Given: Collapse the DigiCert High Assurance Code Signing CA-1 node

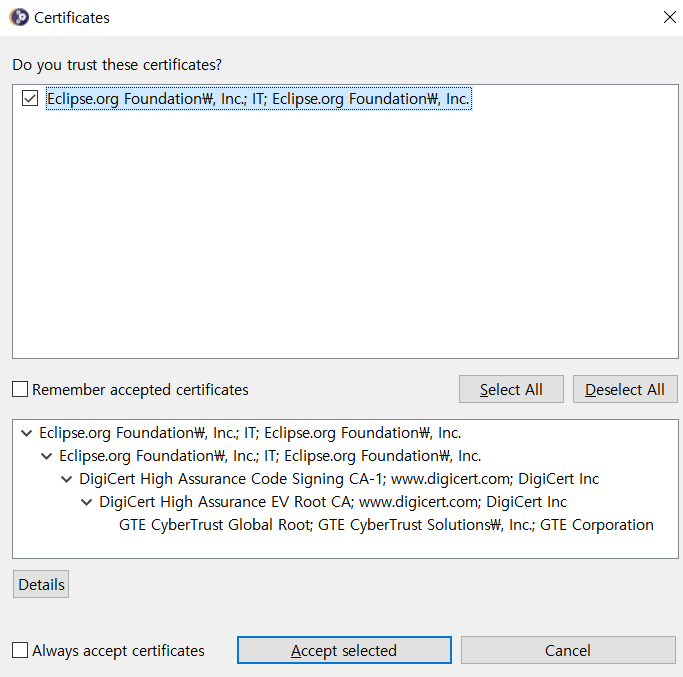Looking at the screenshot, I should tap(67, 479).
